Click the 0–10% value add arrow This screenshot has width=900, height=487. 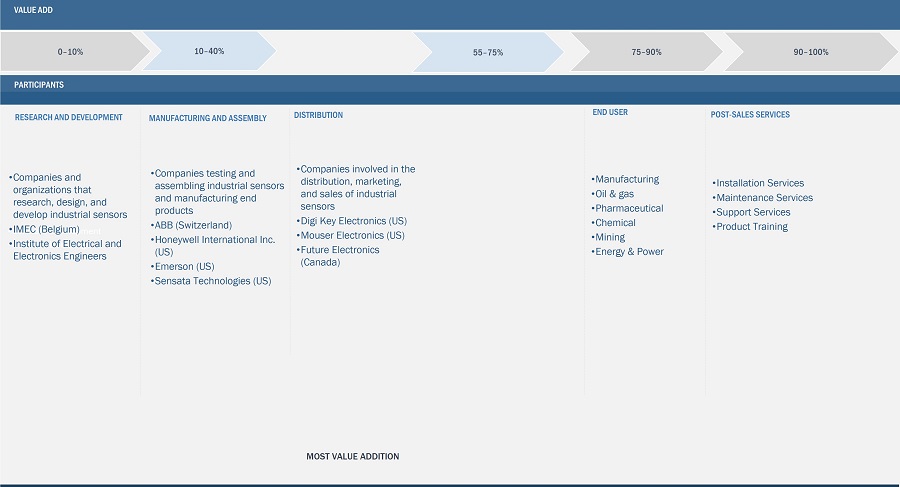click(71, 51)
